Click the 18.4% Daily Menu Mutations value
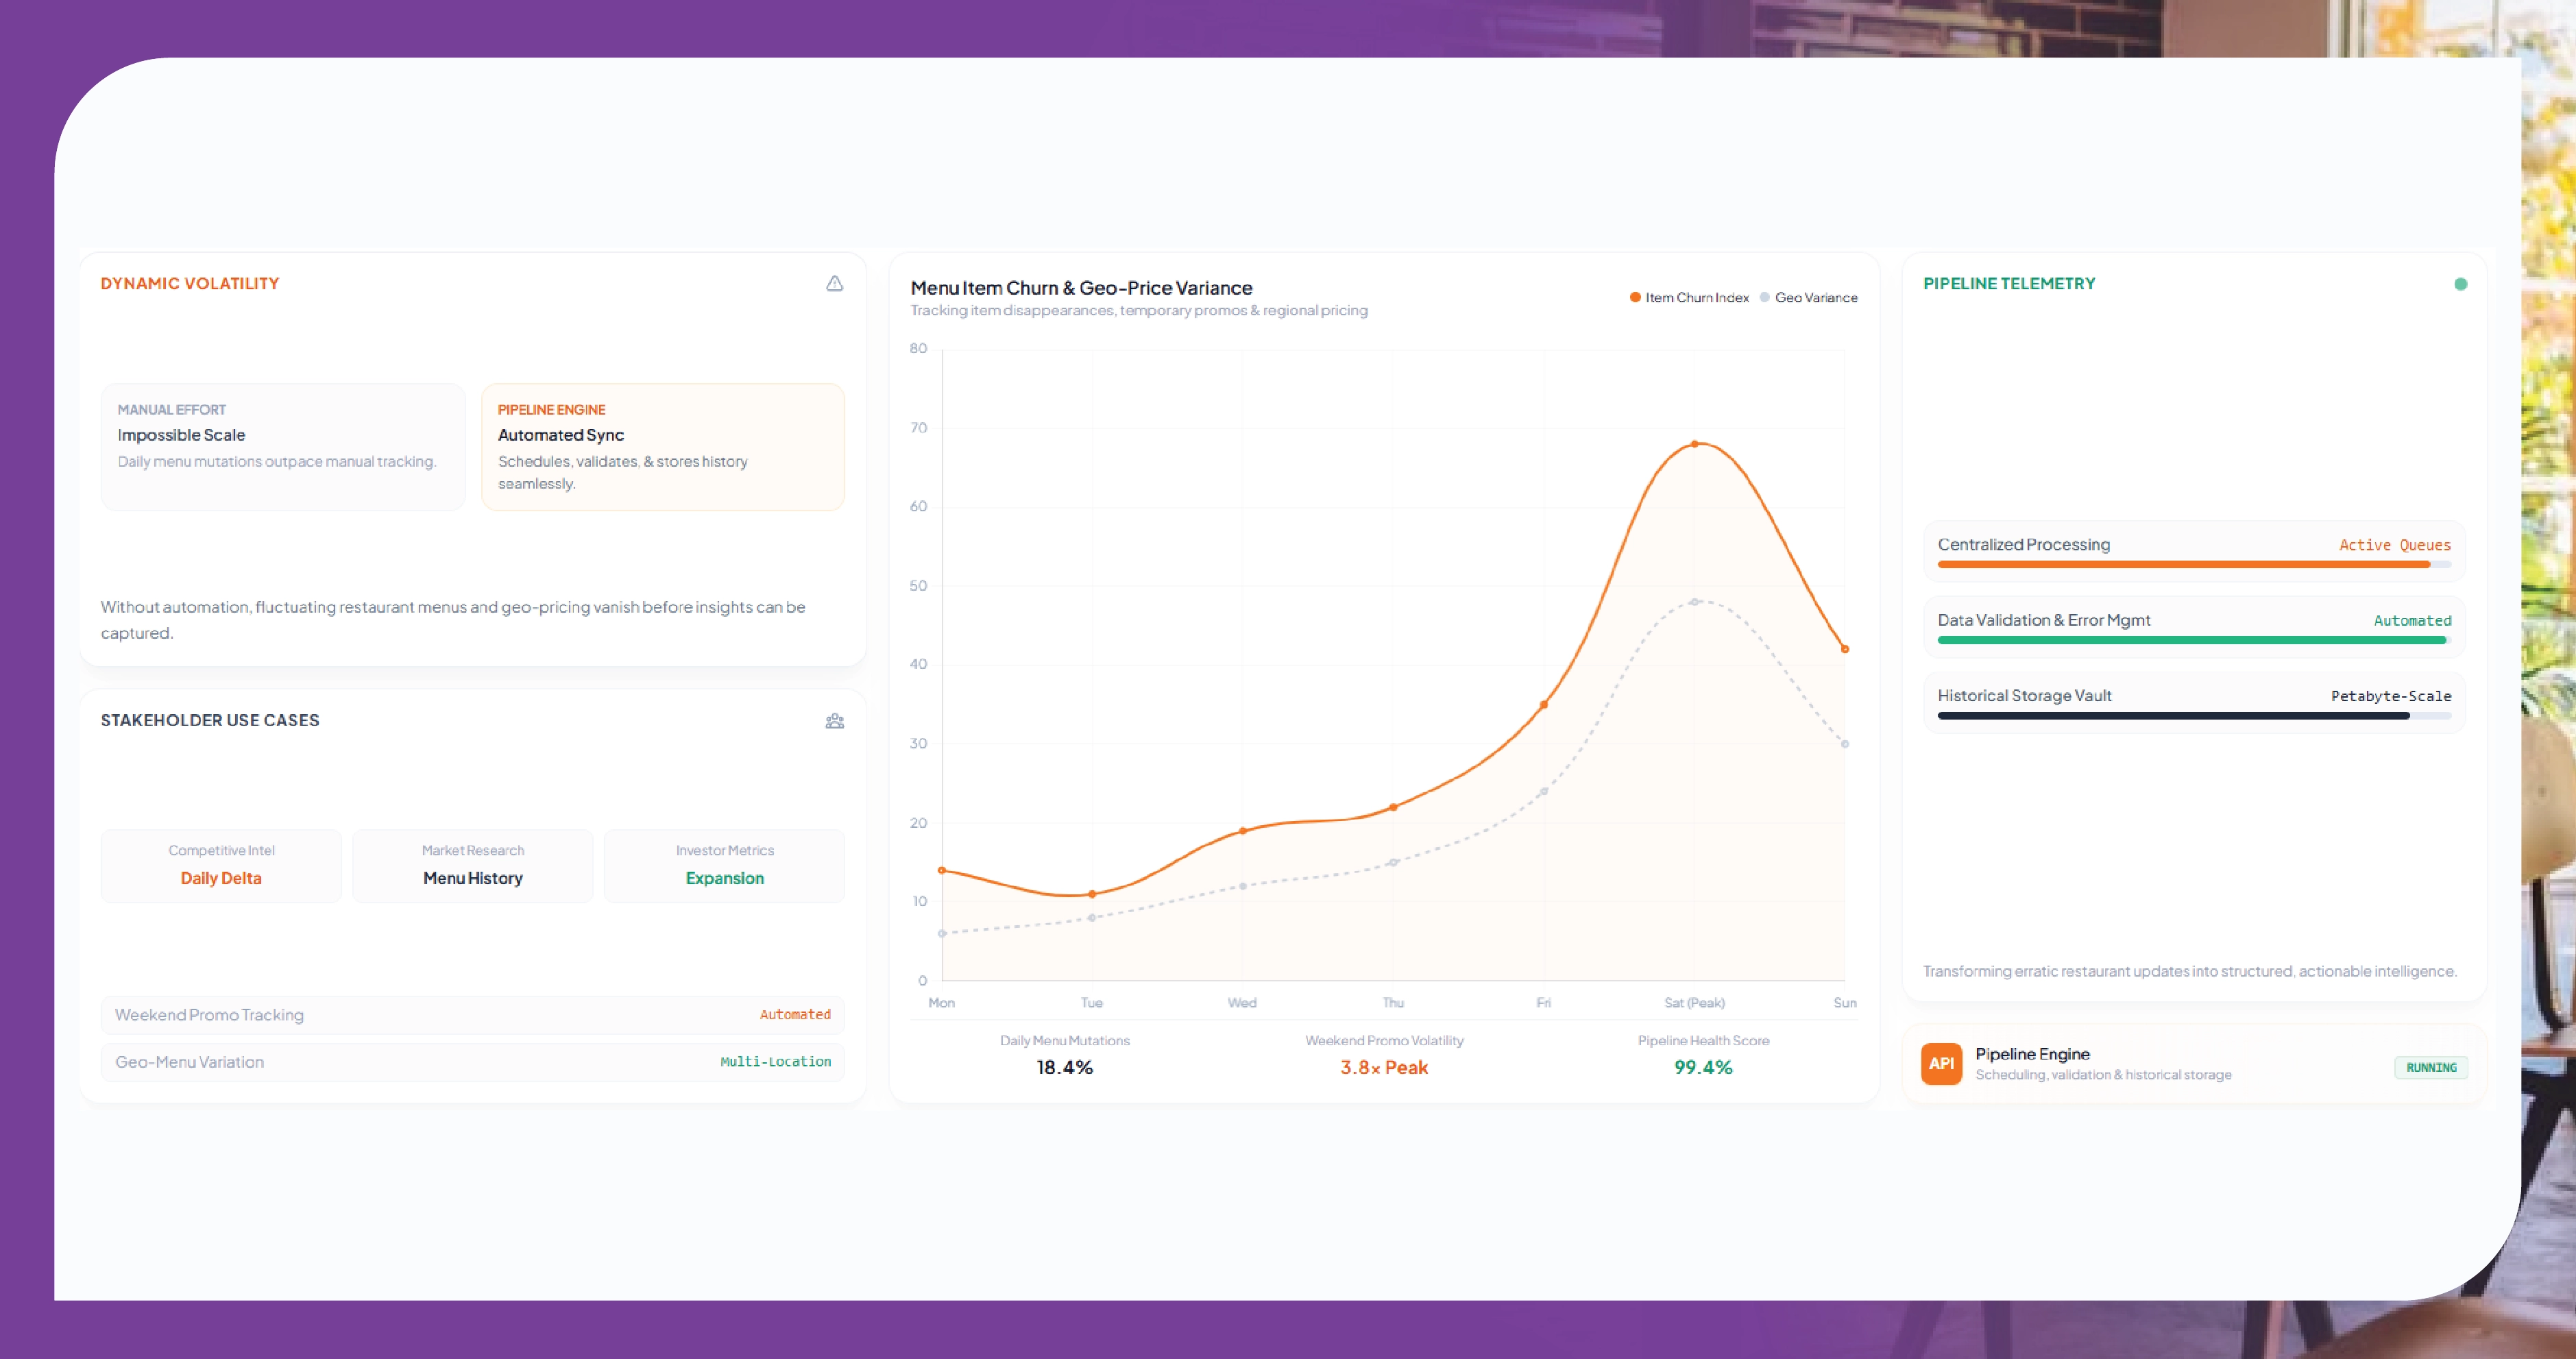 coord(1065,1068)
